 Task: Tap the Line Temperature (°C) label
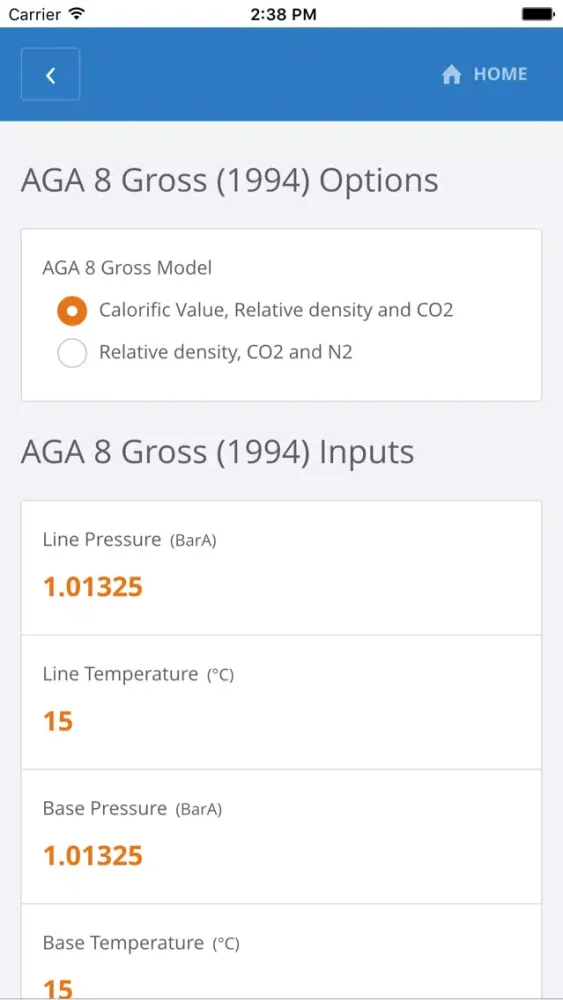click(x=138, y=674)
